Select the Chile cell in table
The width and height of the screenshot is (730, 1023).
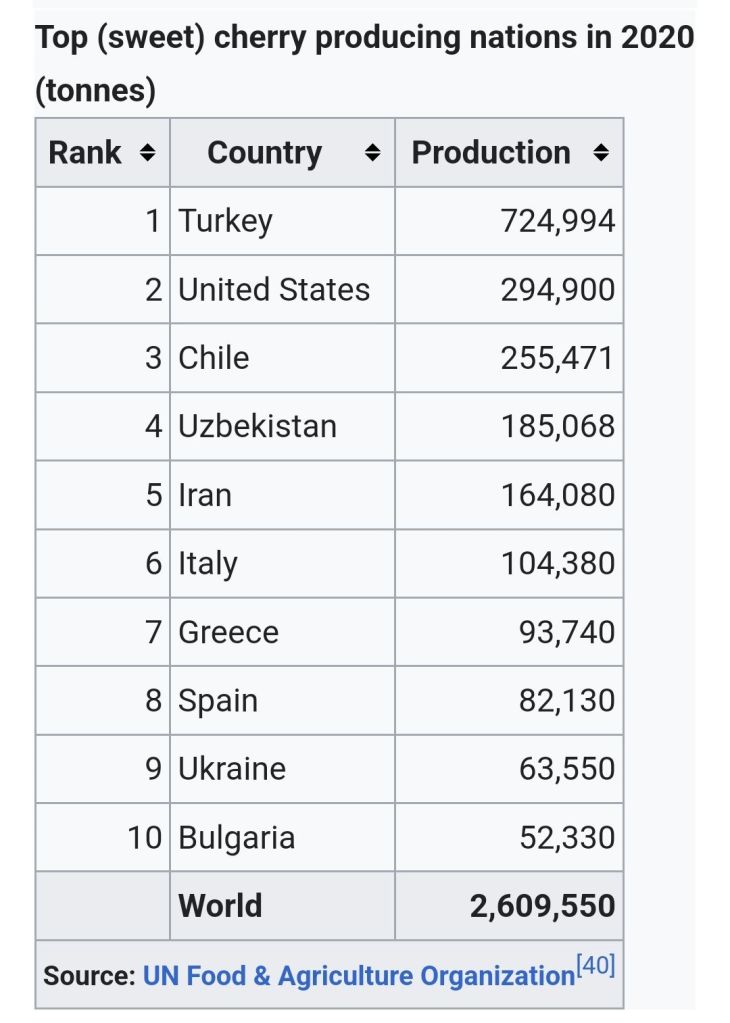(213, 358)
